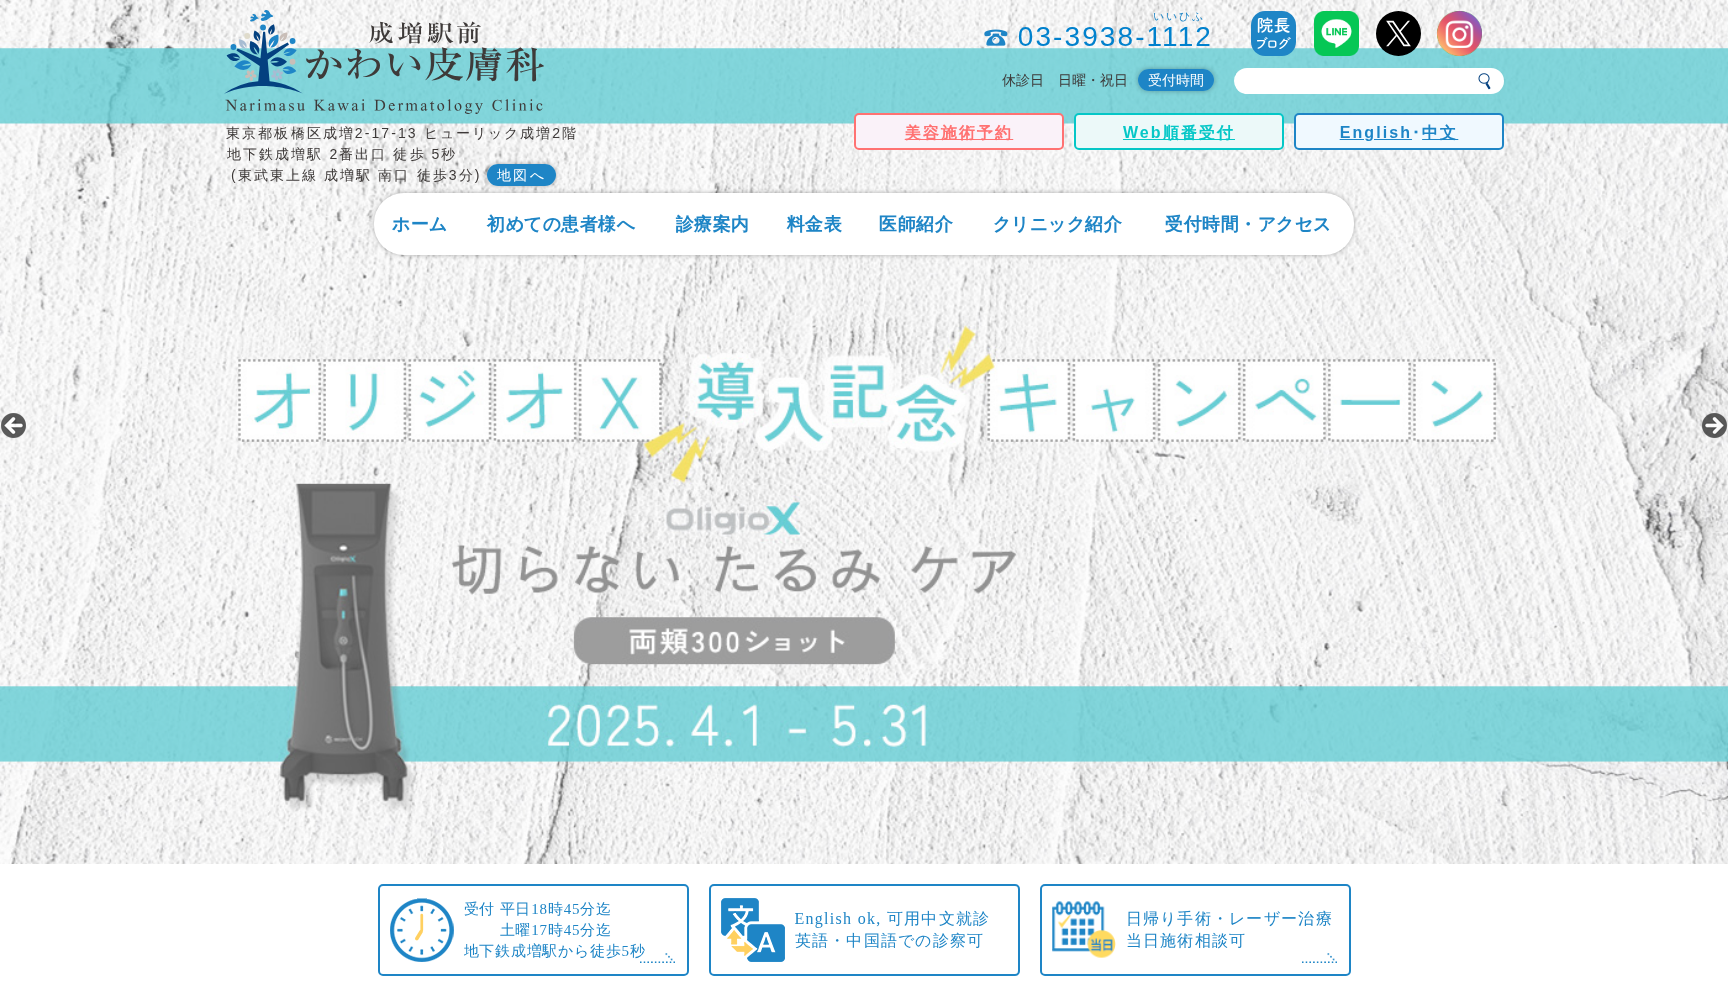Open the 地図へ map button
Image resolution: width=1728 pixels, height=1000 pixels.
point(521,174)
